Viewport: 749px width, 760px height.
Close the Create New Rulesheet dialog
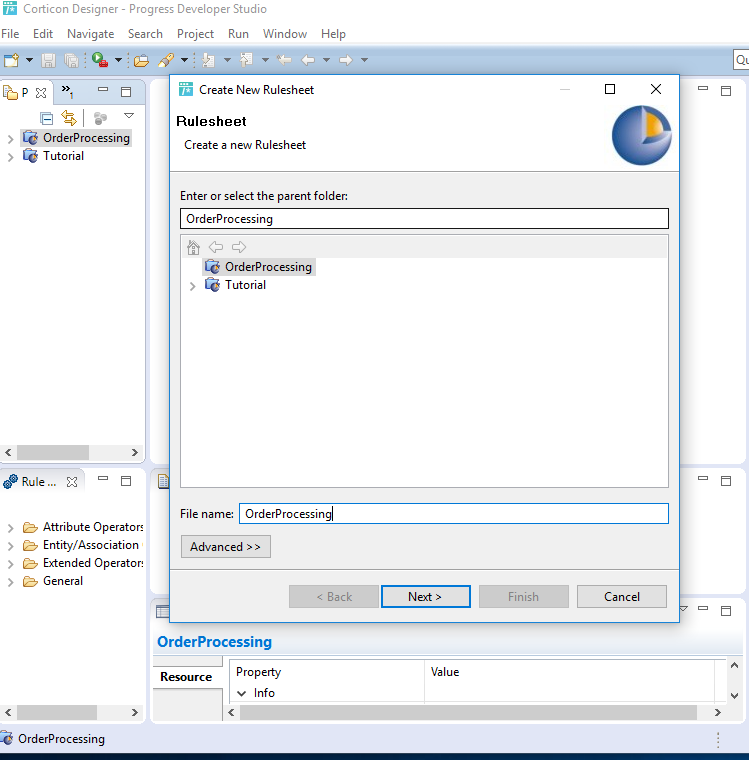[x=656, y=89]
